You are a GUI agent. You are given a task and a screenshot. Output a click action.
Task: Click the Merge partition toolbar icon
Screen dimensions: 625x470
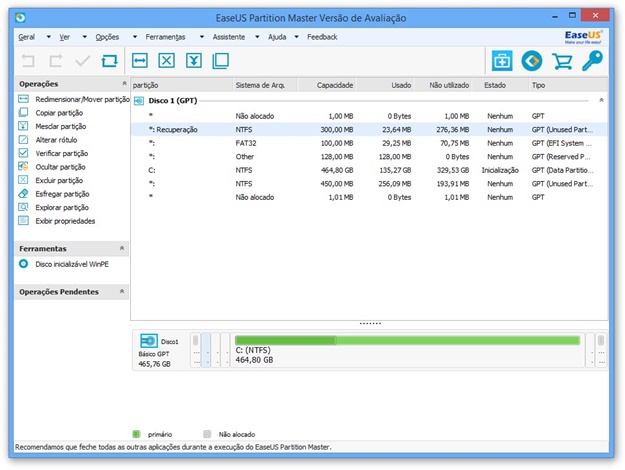[x=194, y=61]
